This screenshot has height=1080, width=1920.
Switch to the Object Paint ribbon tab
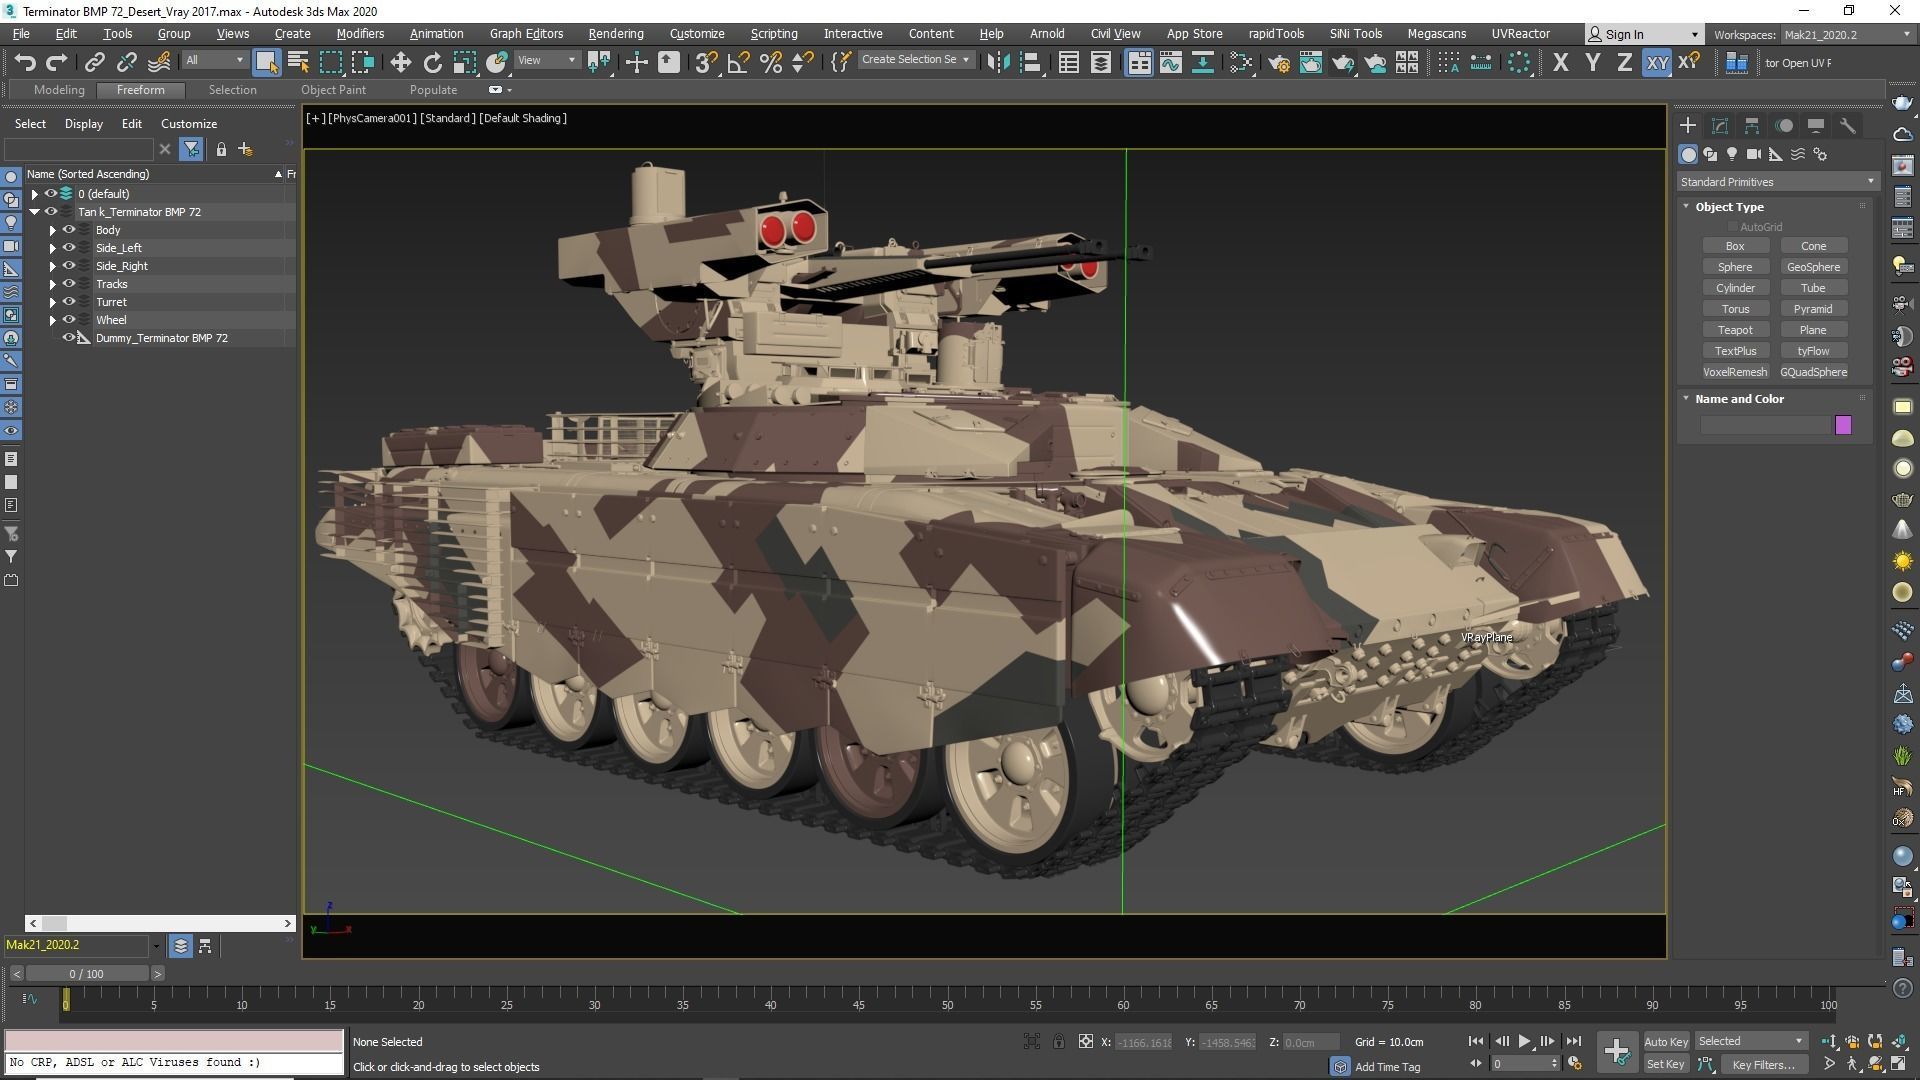click(x=333, y=90)
